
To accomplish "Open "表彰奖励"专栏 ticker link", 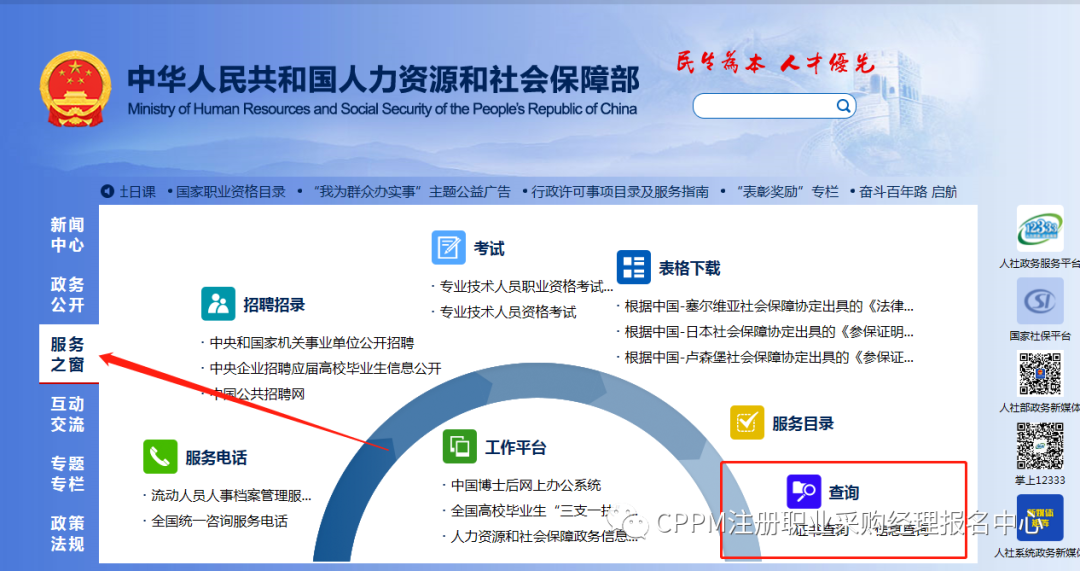I will pyautogui.click(x=787, y=192).
